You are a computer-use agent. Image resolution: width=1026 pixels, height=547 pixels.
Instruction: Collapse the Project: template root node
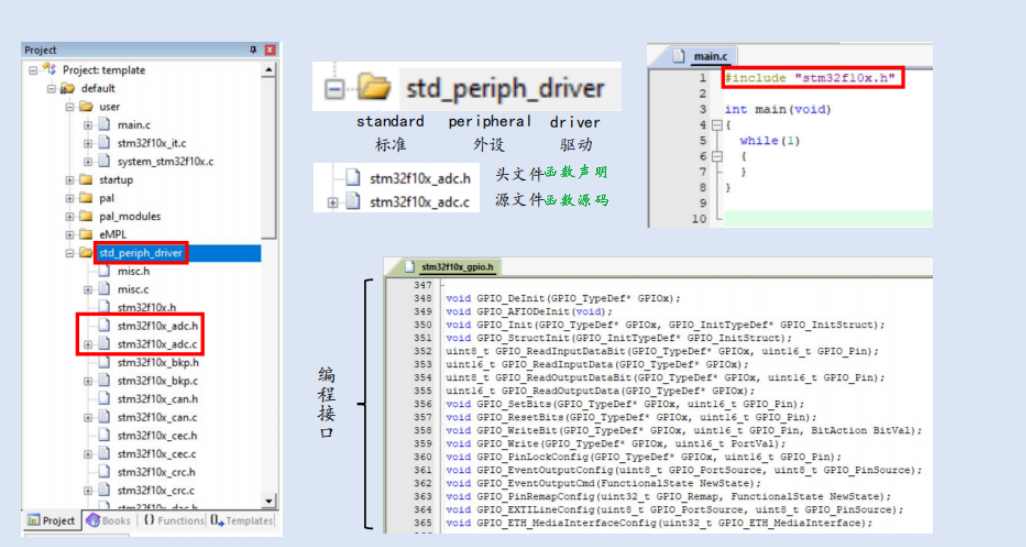pos(33,70)
